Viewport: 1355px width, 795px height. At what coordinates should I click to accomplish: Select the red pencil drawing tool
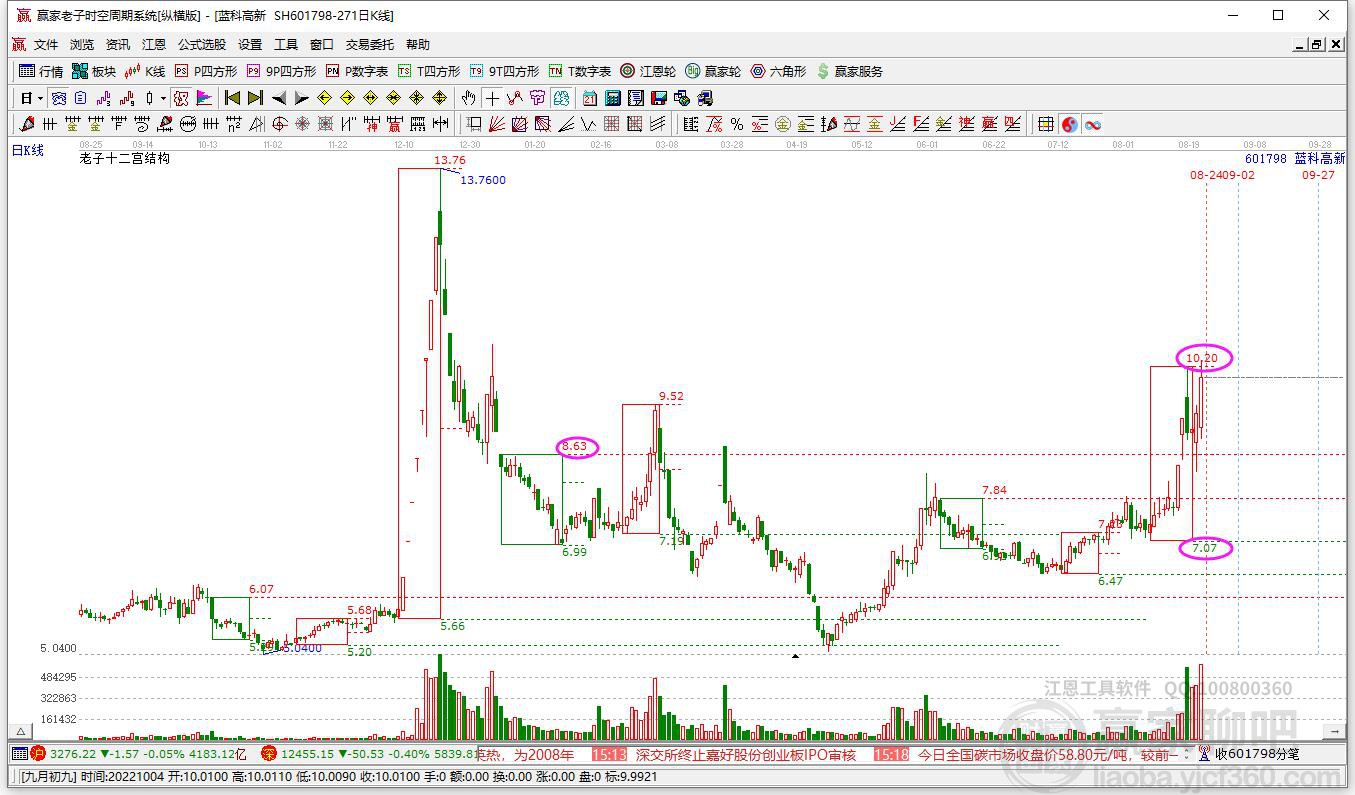click(25, 124)
